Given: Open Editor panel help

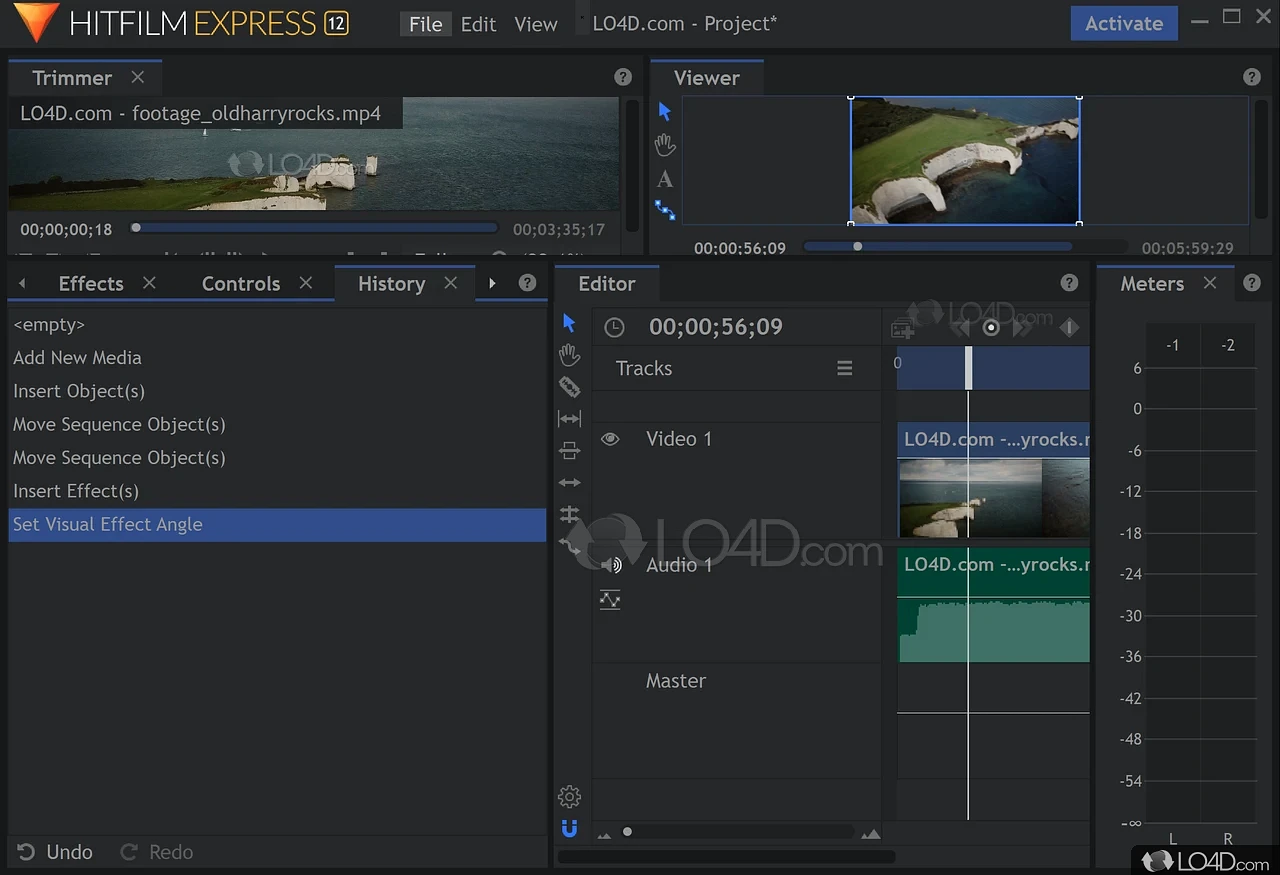Looking at the screenshot, I should pos(1069,283).
